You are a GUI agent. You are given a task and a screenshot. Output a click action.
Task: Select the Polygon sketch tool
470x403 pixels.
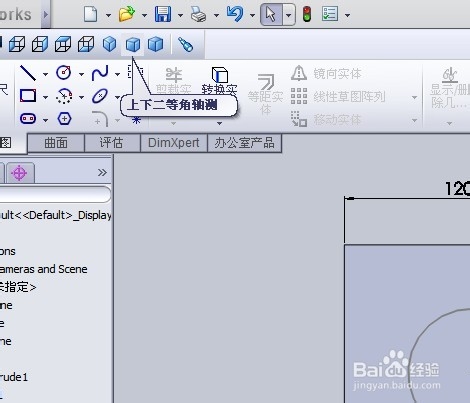coord(64,118)
